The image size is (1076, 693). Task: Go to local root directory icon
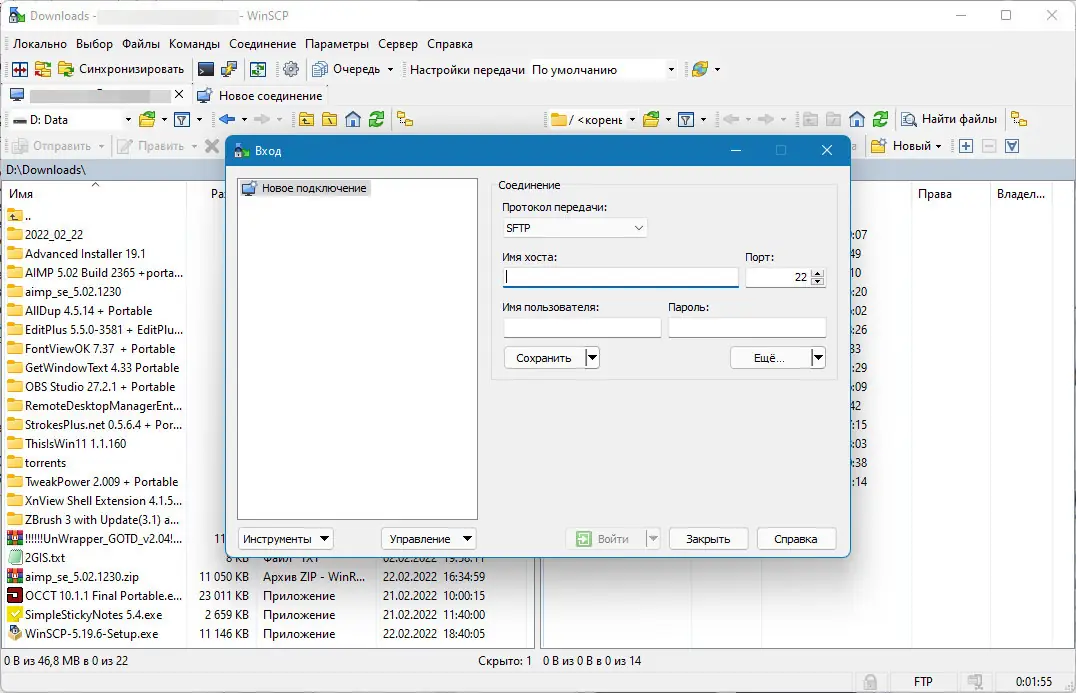(x=329, y=119)
